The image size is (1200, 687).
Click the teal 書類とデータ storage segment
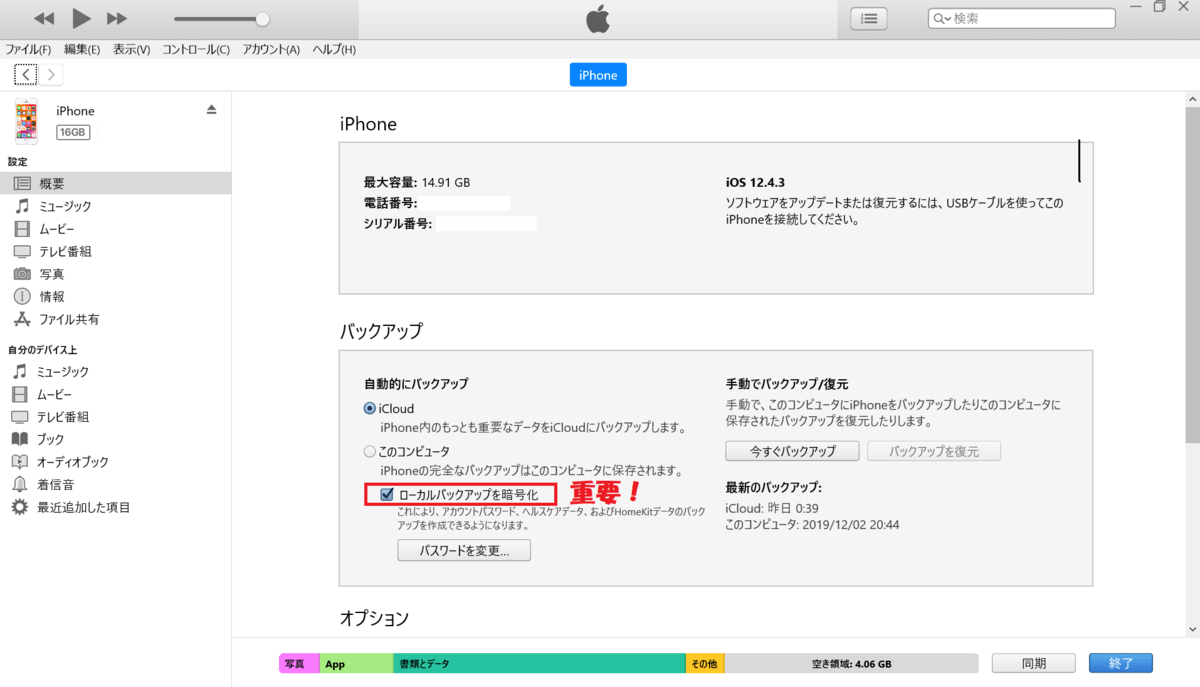[x=539, y=664]
